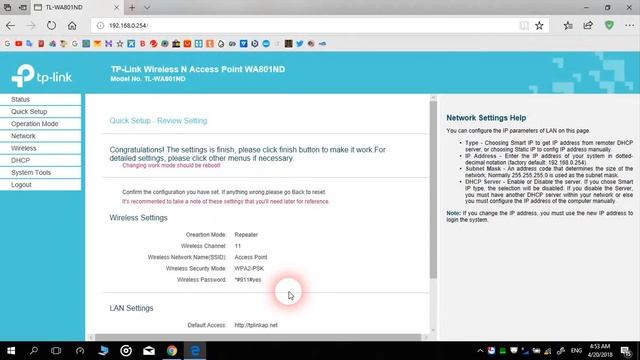Open the circular target icon on taskbar
Screen dimensions: 640x360
click(126, 351)
